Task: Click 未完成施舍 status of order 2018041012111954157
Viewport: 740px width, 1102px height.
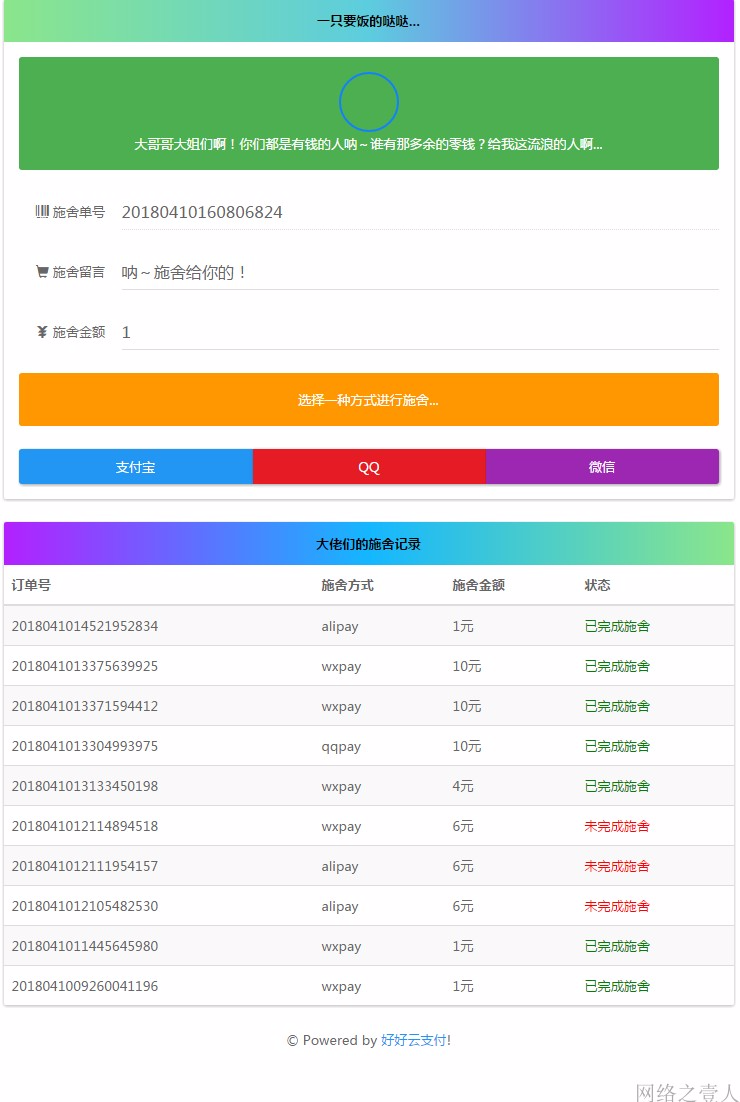Action: point(616,866)
